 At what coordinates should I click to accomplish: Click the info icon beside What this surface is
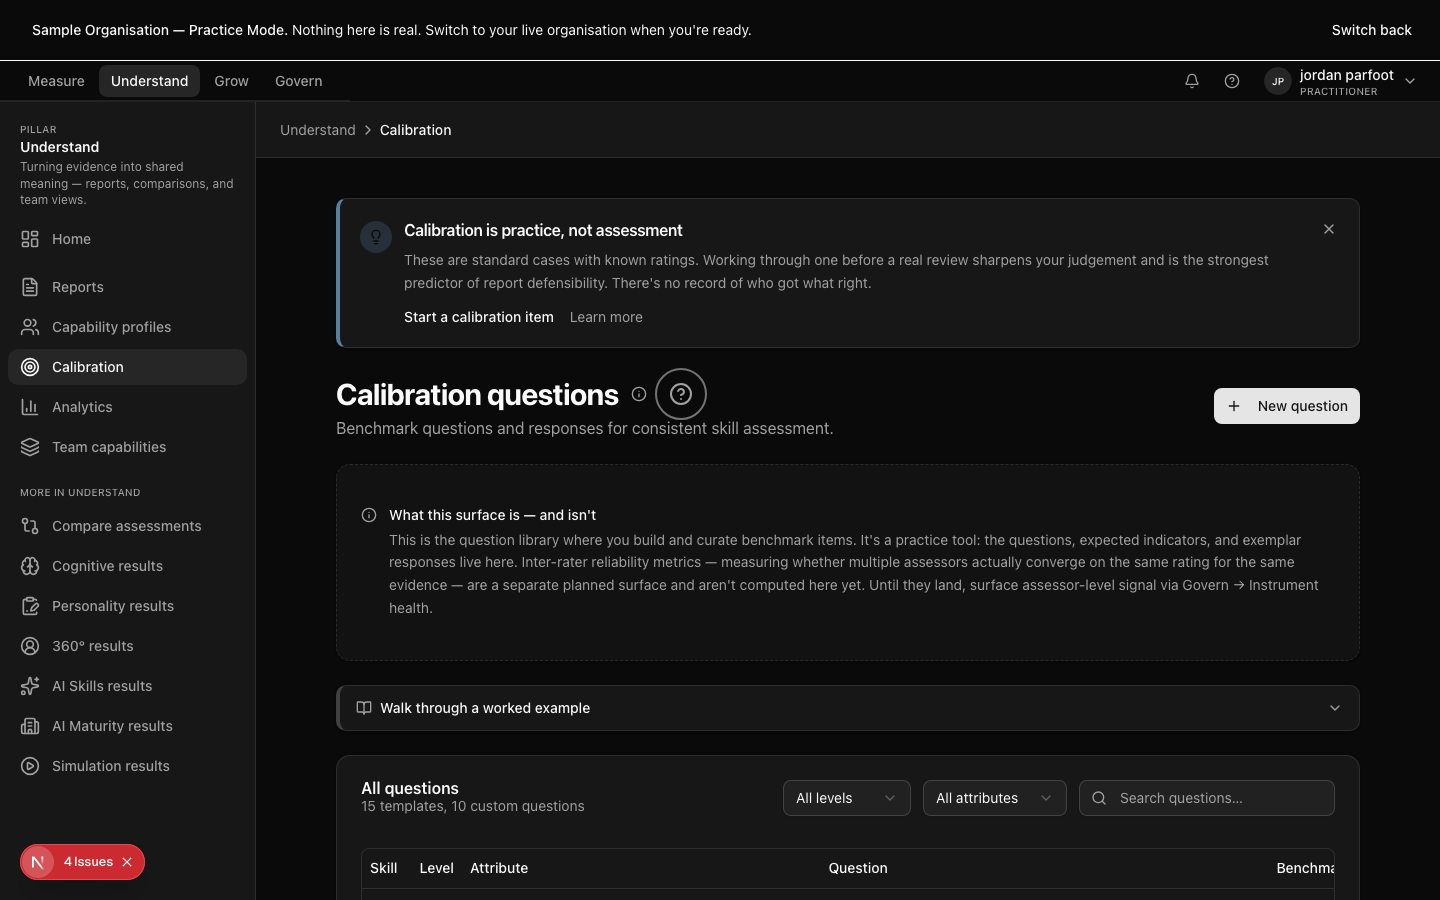point(369,515)
